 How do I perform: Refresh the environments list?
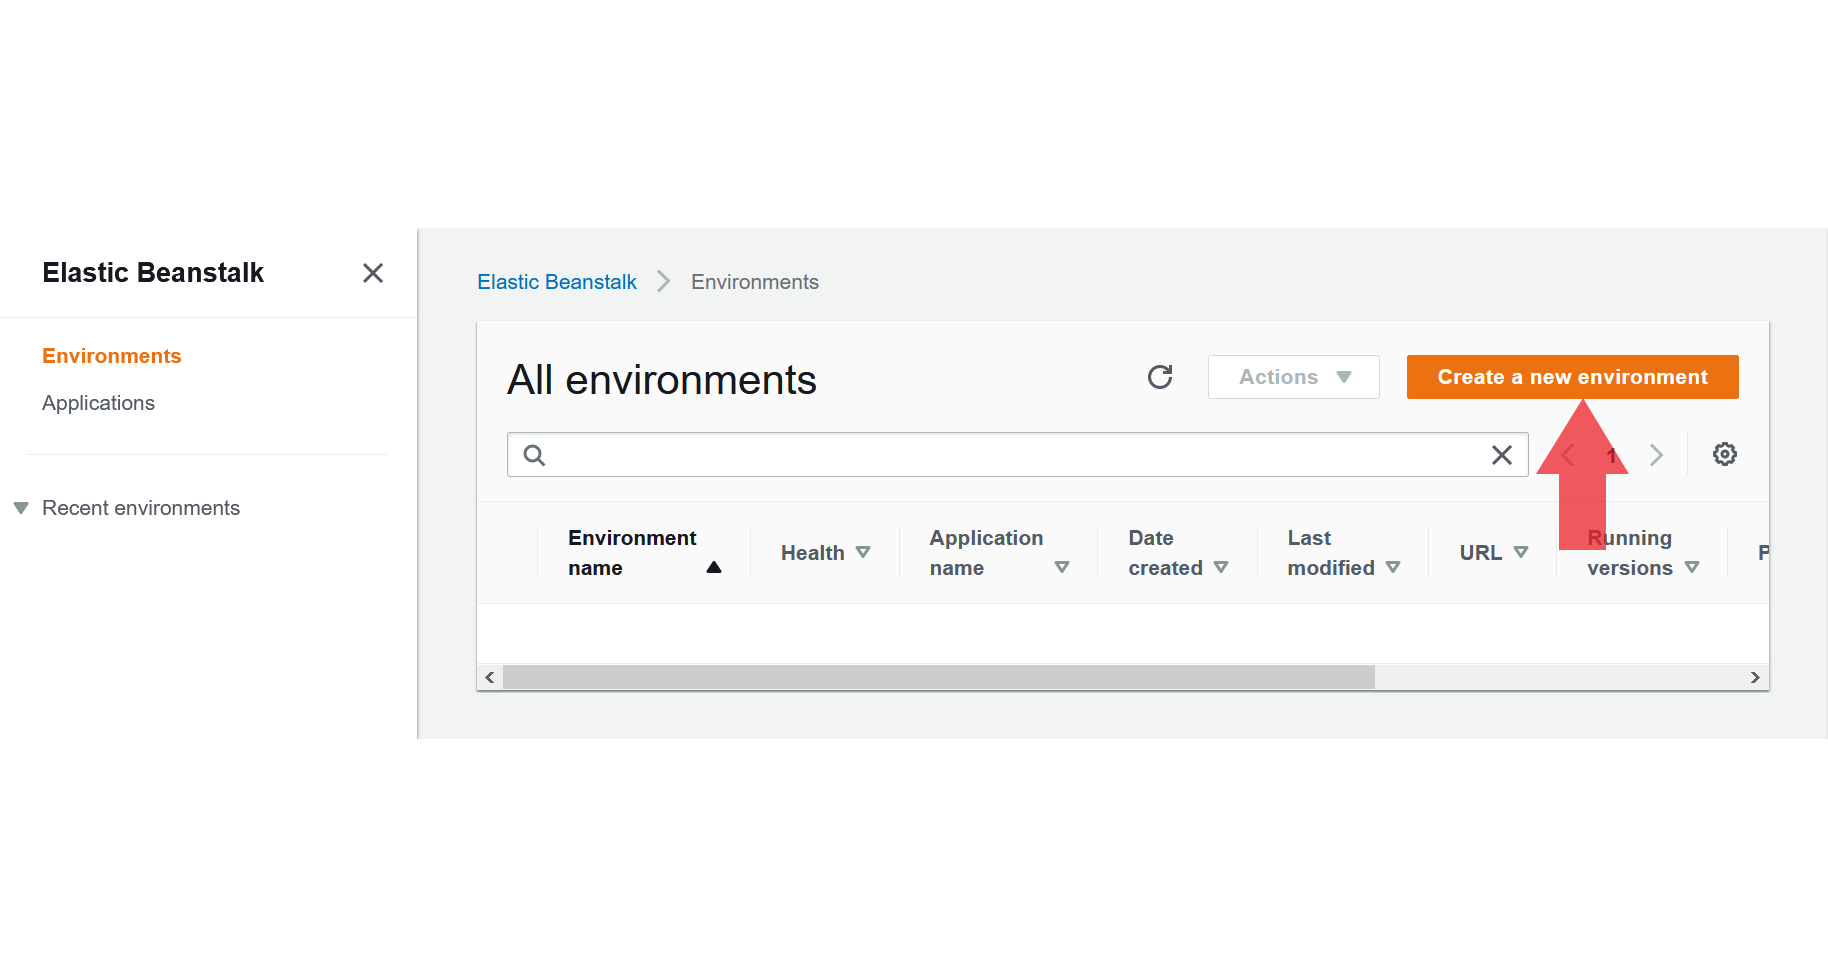(x=1160, y=377)
